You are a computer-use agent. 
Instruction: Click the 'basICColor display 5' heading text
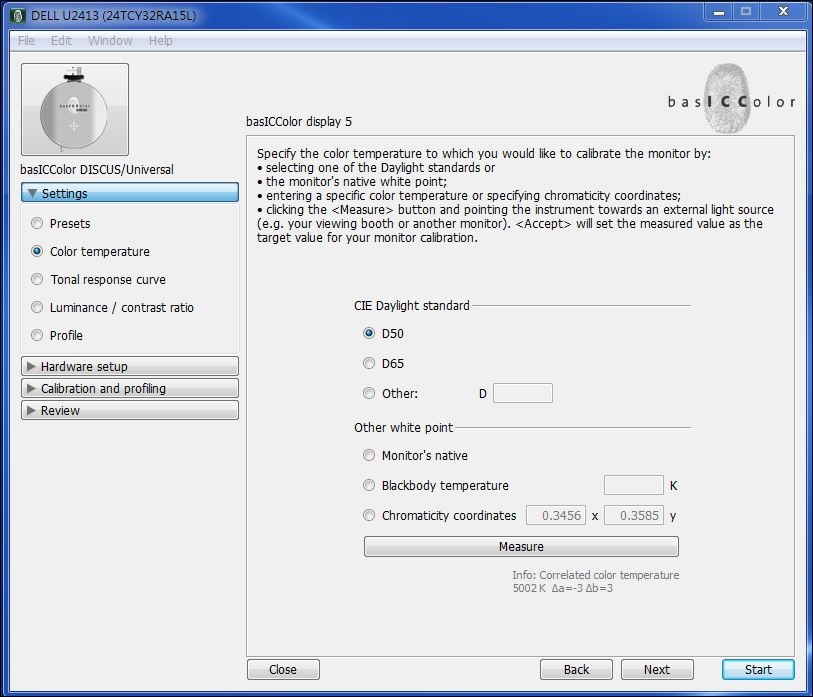tap(299, 122)
